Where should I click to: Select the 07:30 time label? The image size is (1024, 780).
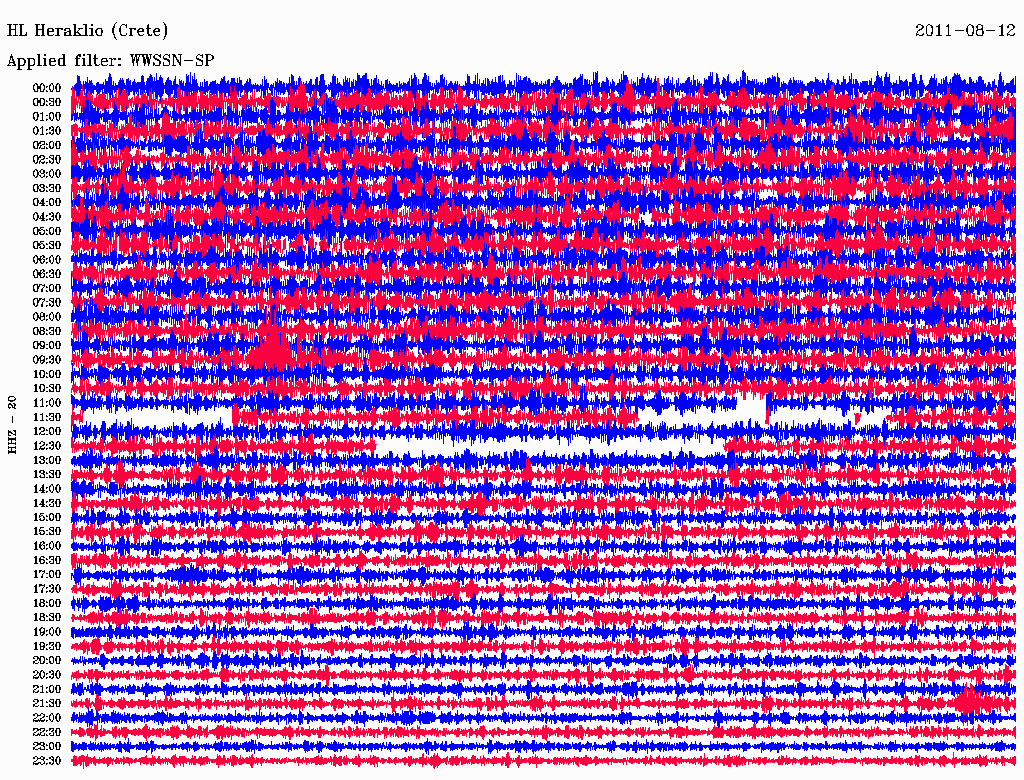[x=47, y=302]
